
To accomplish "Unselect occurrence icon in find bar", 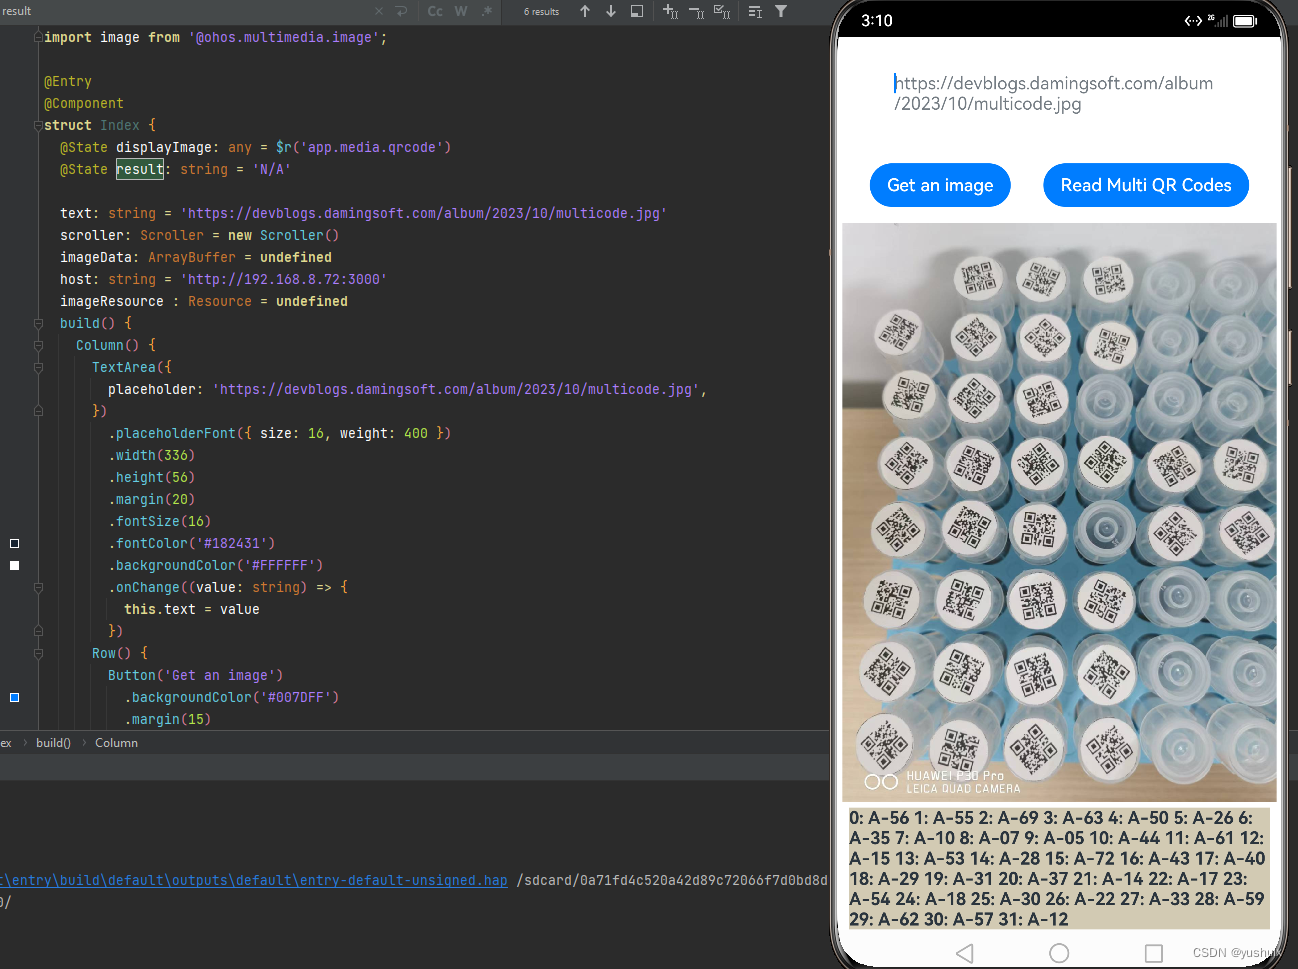I will point(696,11).
